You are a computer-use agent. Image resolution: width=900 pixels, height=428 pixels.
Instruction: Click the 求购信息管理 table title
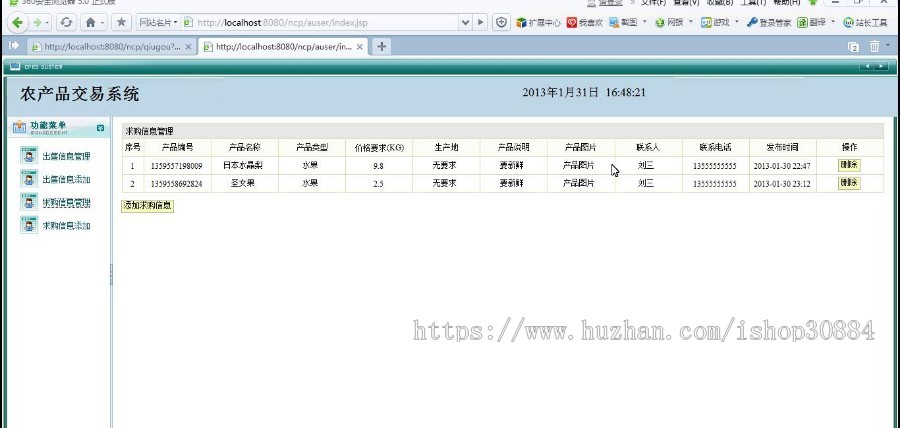pos(149,131)
